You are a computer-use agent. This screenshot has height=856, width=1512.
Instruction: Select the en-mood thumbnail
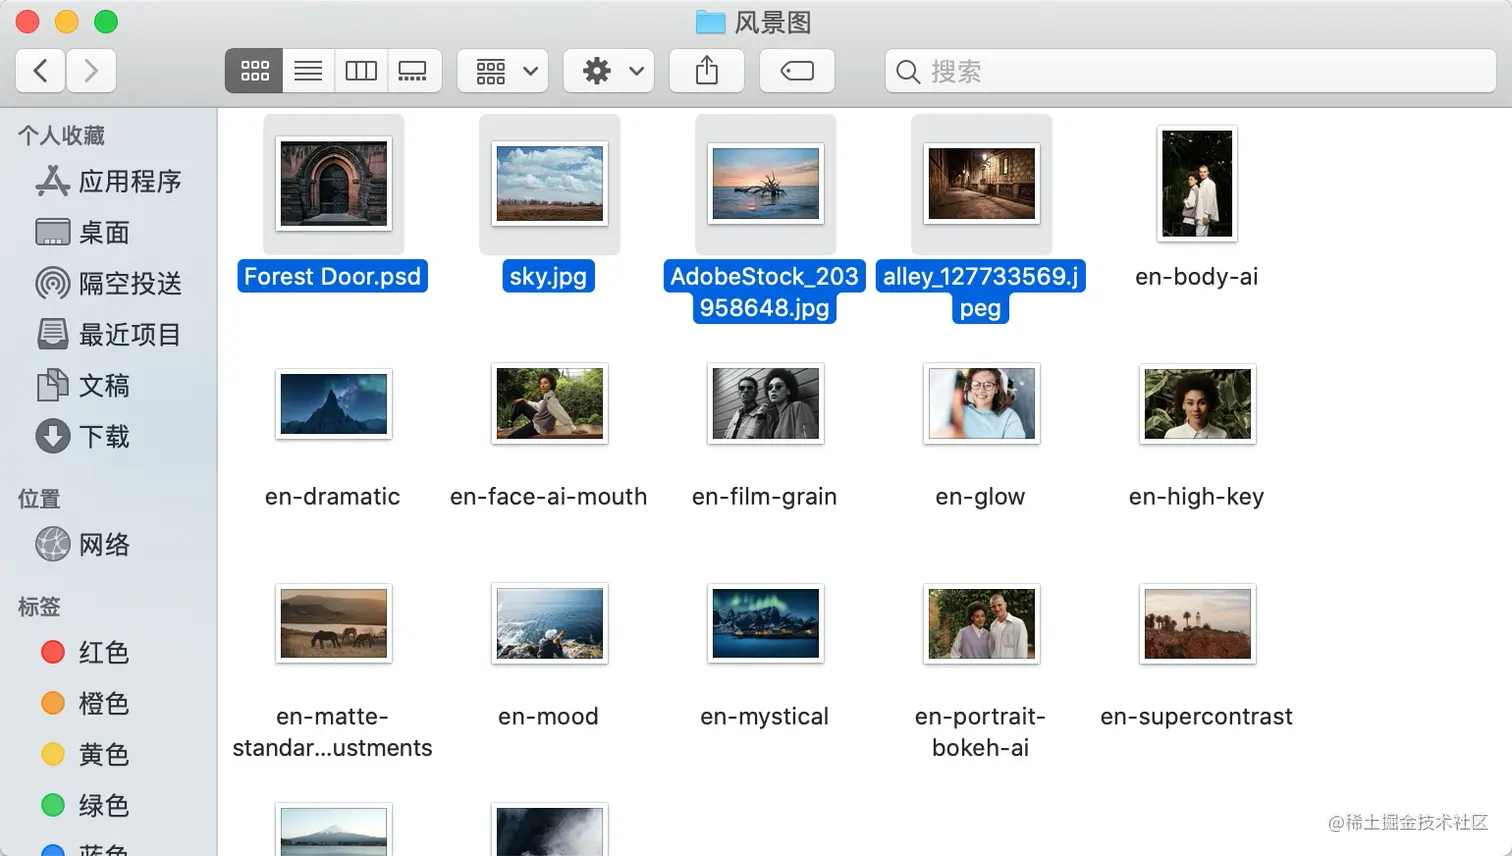pyautogui.click(x=550, y=624)
